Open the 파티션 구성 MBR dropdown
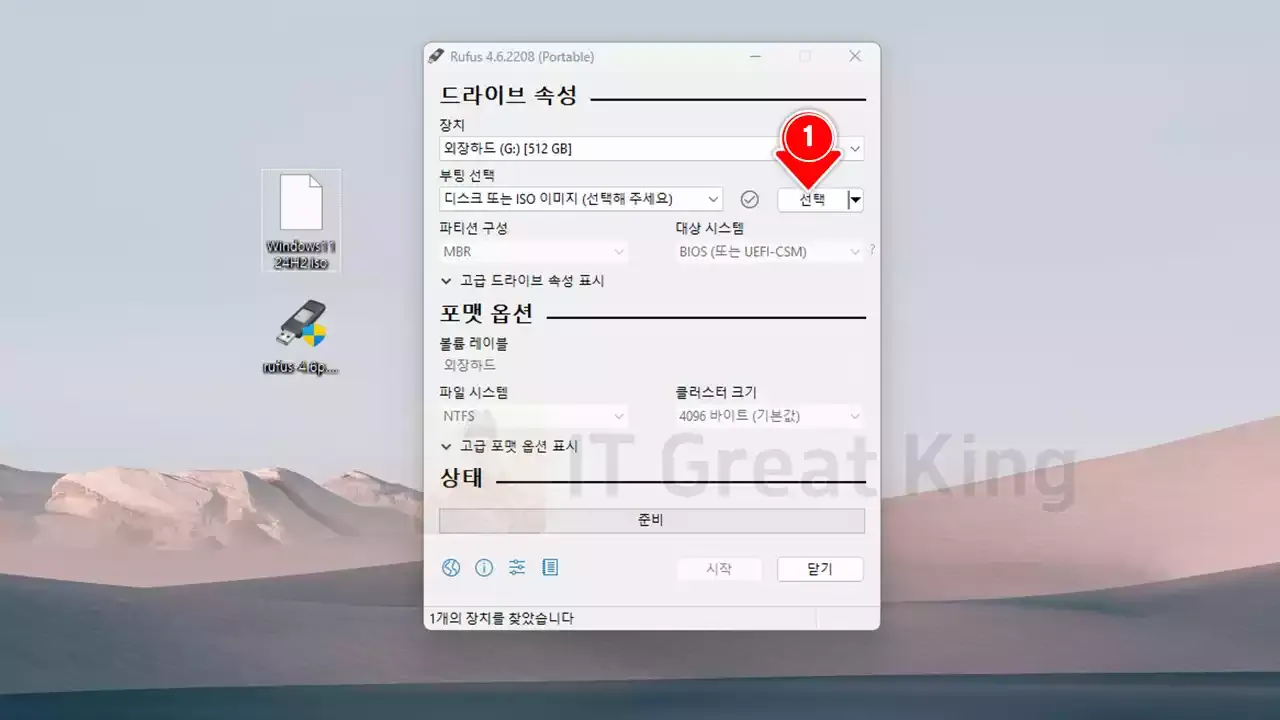The width and height of the screenshot is (1280, 720). pos(534,251)
